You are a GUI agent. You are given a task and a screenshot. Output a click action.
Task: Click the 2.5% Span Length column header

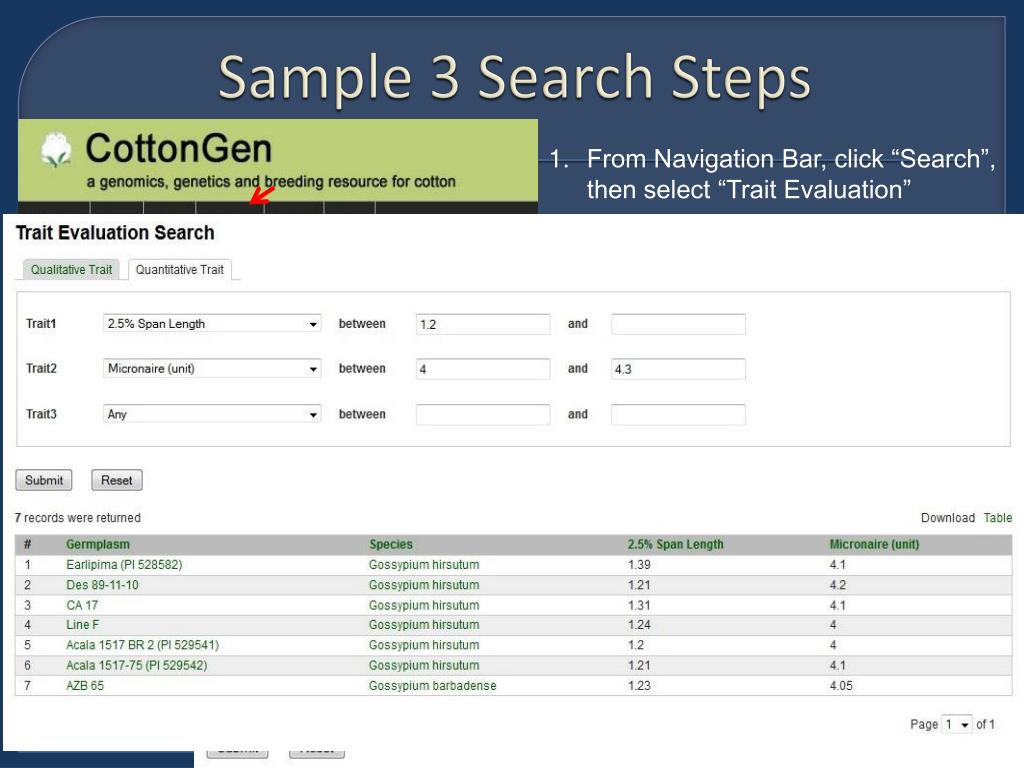(675, 544)
